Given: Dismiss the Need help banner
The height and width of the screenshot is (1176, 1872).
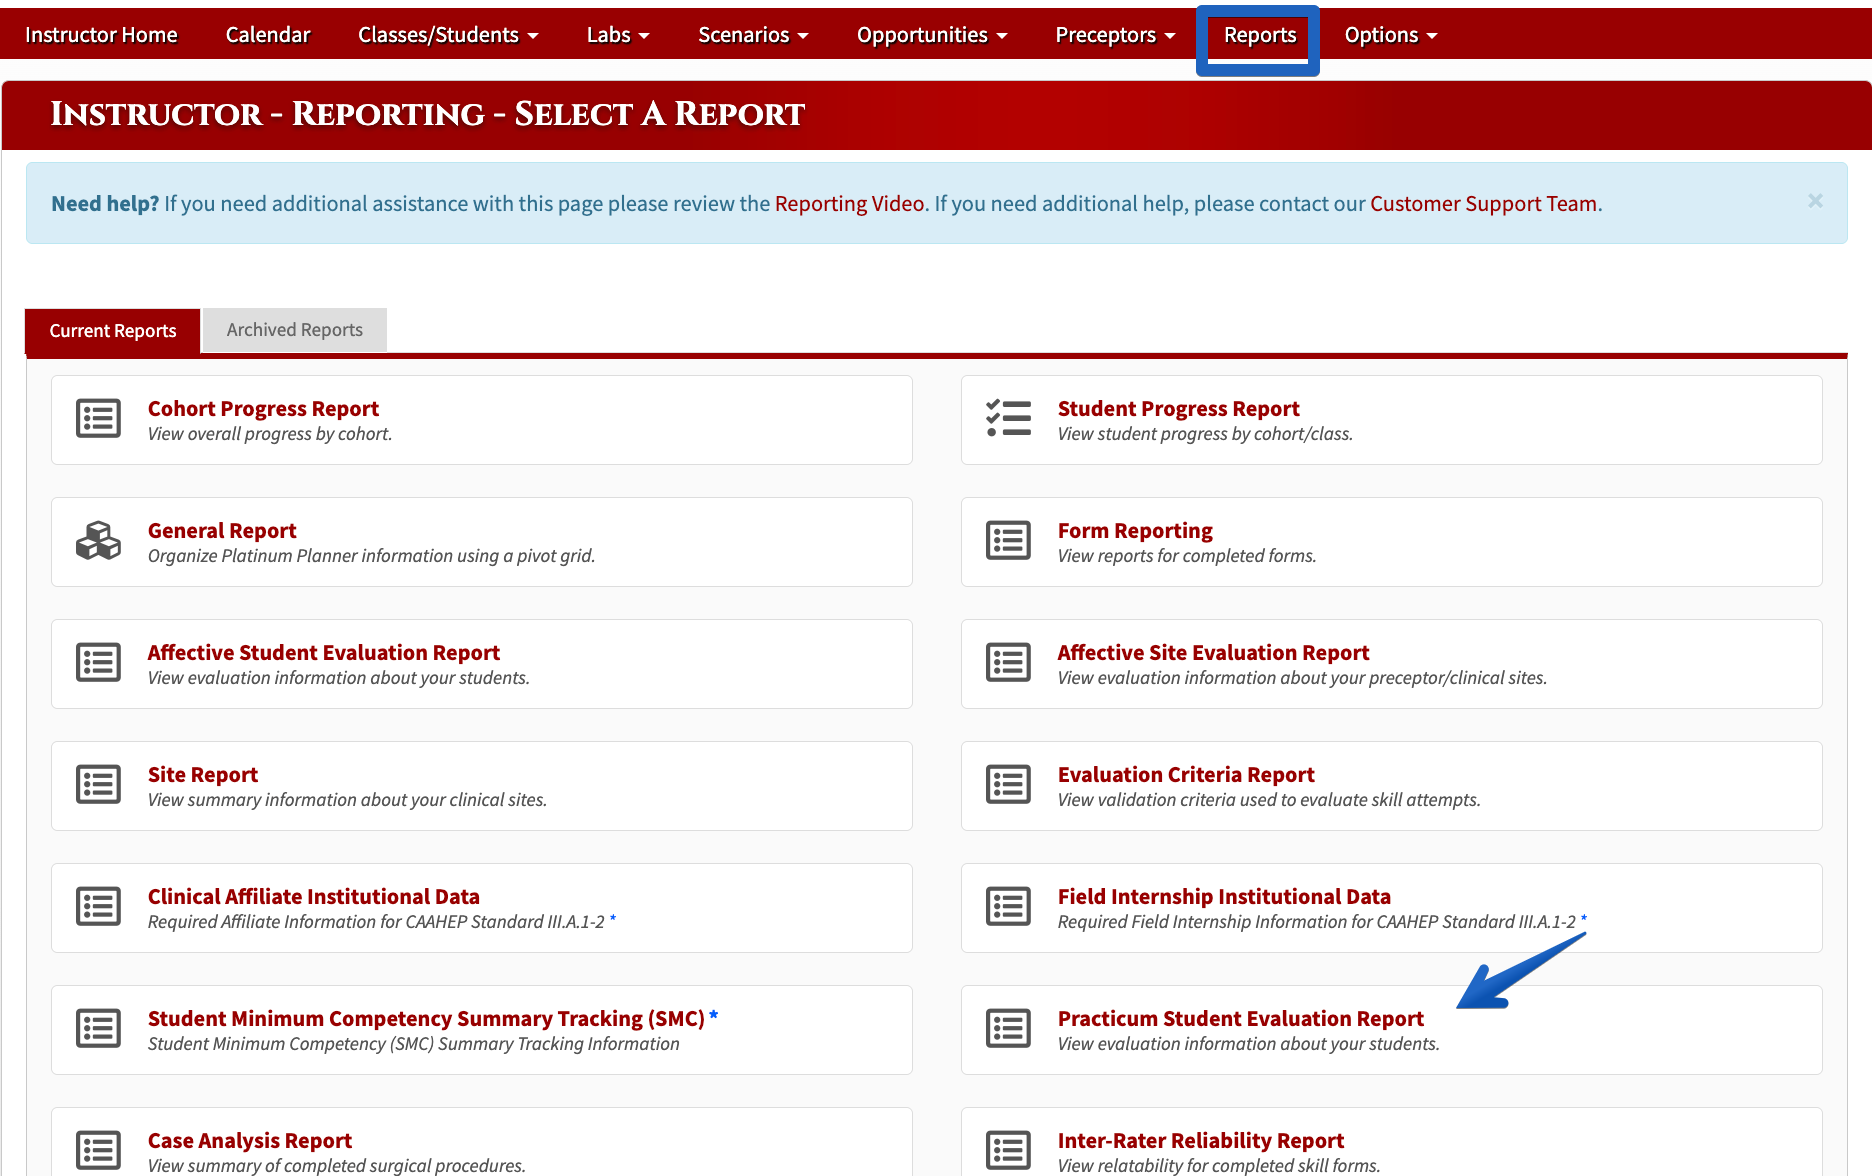Looking at the screenshot, I should pyautogui.click(x=1815, y=201).
